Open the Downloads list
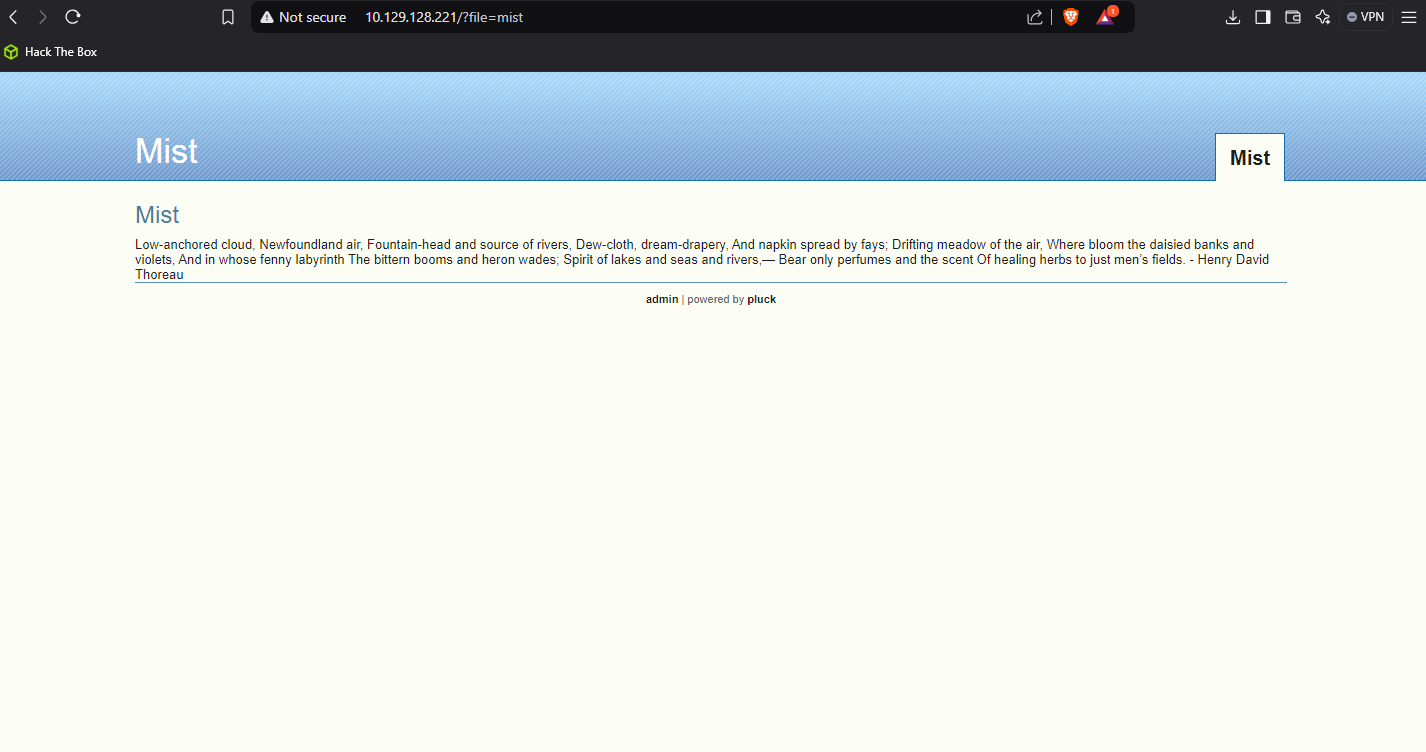Image resolution: width=1426 pixels, height=752 pixels. 1232,17
